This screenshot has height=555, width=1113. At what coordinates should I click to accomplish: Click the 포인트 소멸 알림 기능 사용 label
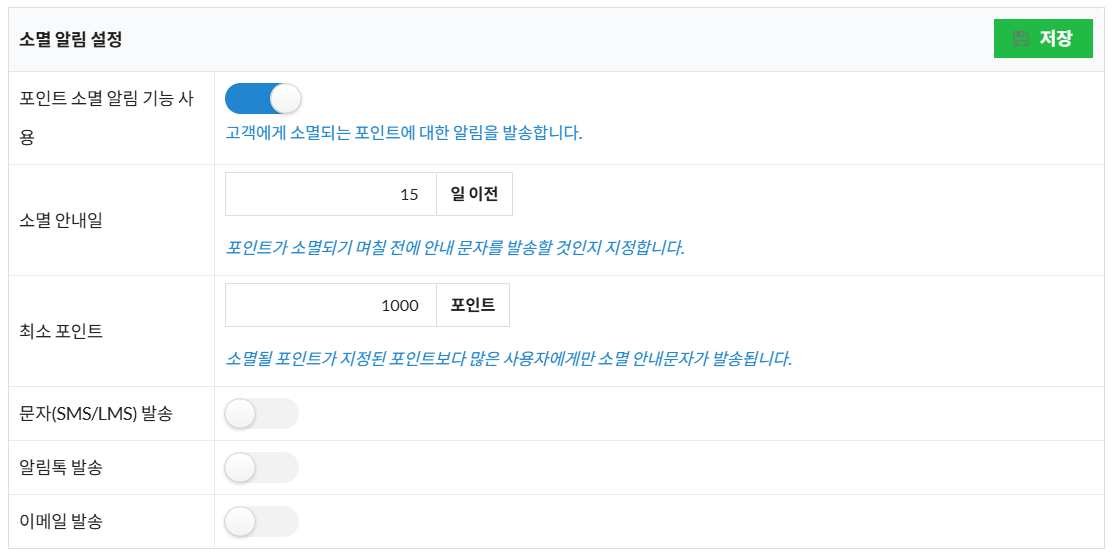107,118
